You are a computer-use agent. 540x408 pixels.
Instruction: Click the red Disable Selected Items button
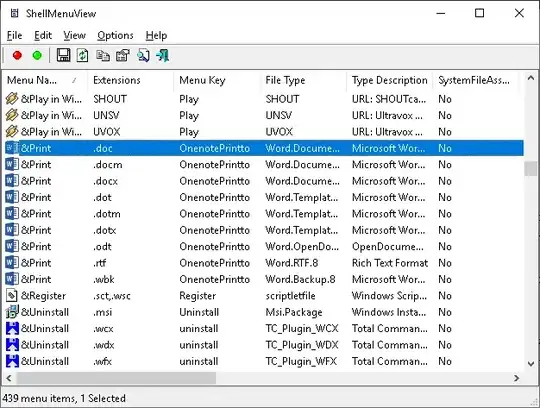(x=17, y=55)
